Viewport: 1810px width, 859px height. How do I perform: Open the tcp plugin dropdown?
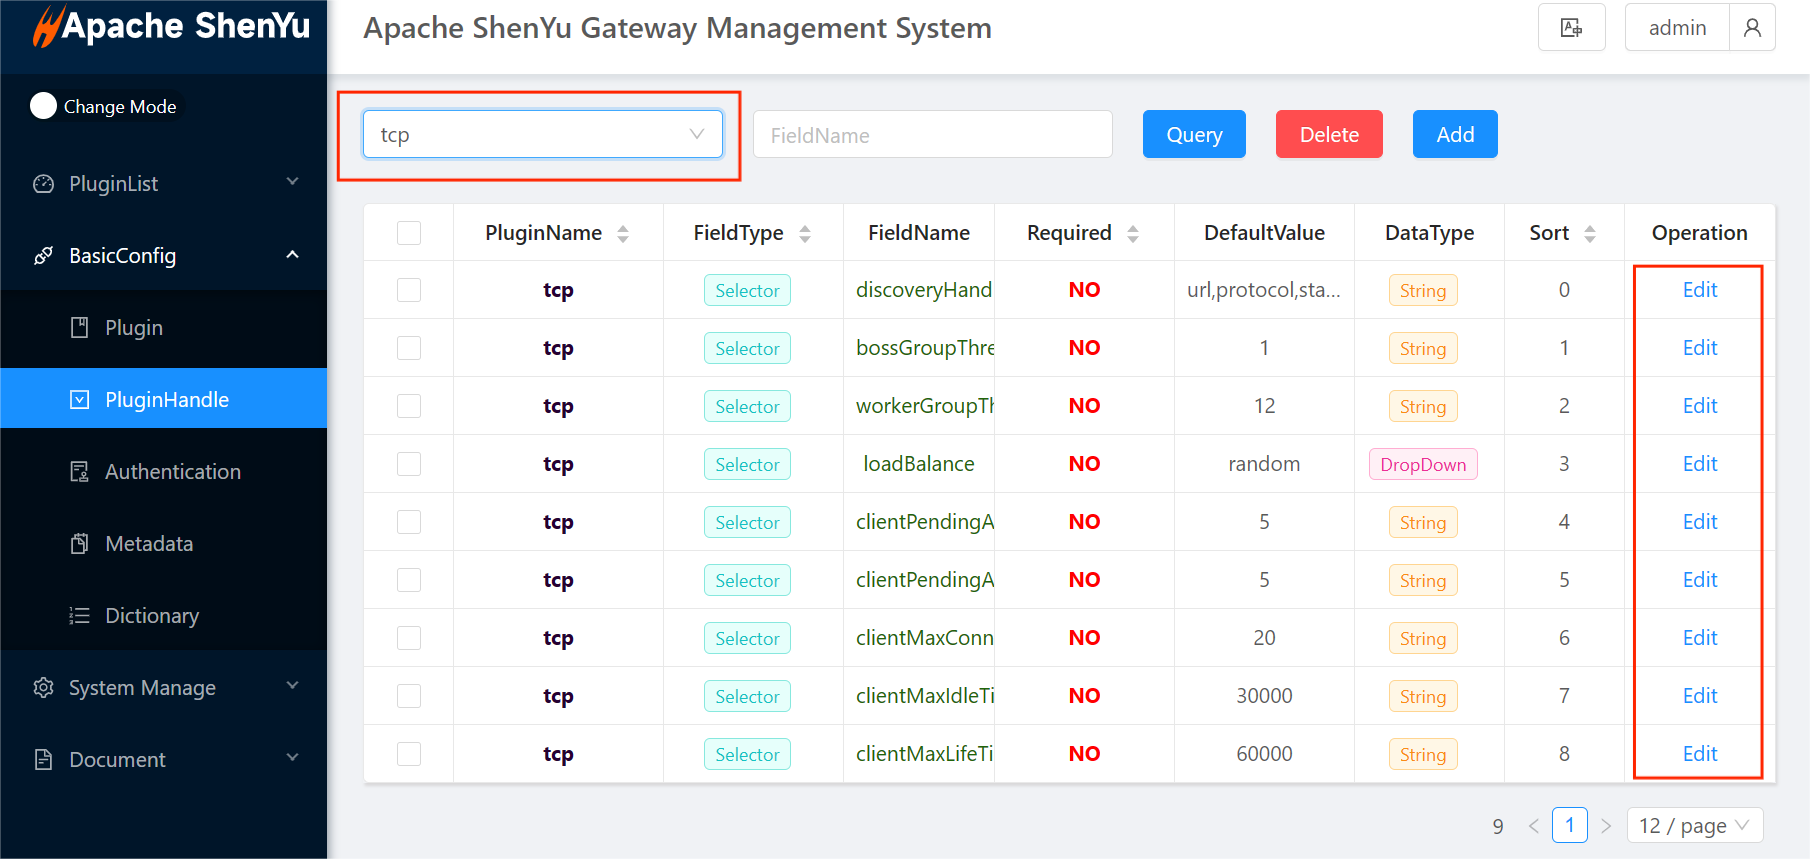click(x=542, y=134)
